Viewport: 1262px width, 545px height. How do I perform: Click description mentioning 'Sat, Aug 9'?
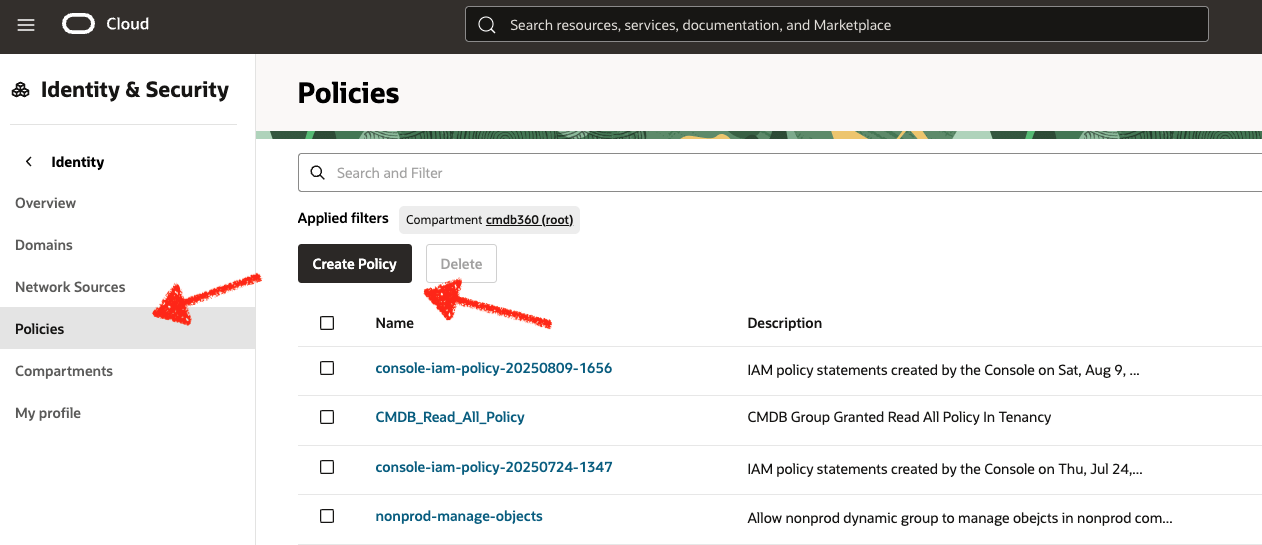(944, 370)
